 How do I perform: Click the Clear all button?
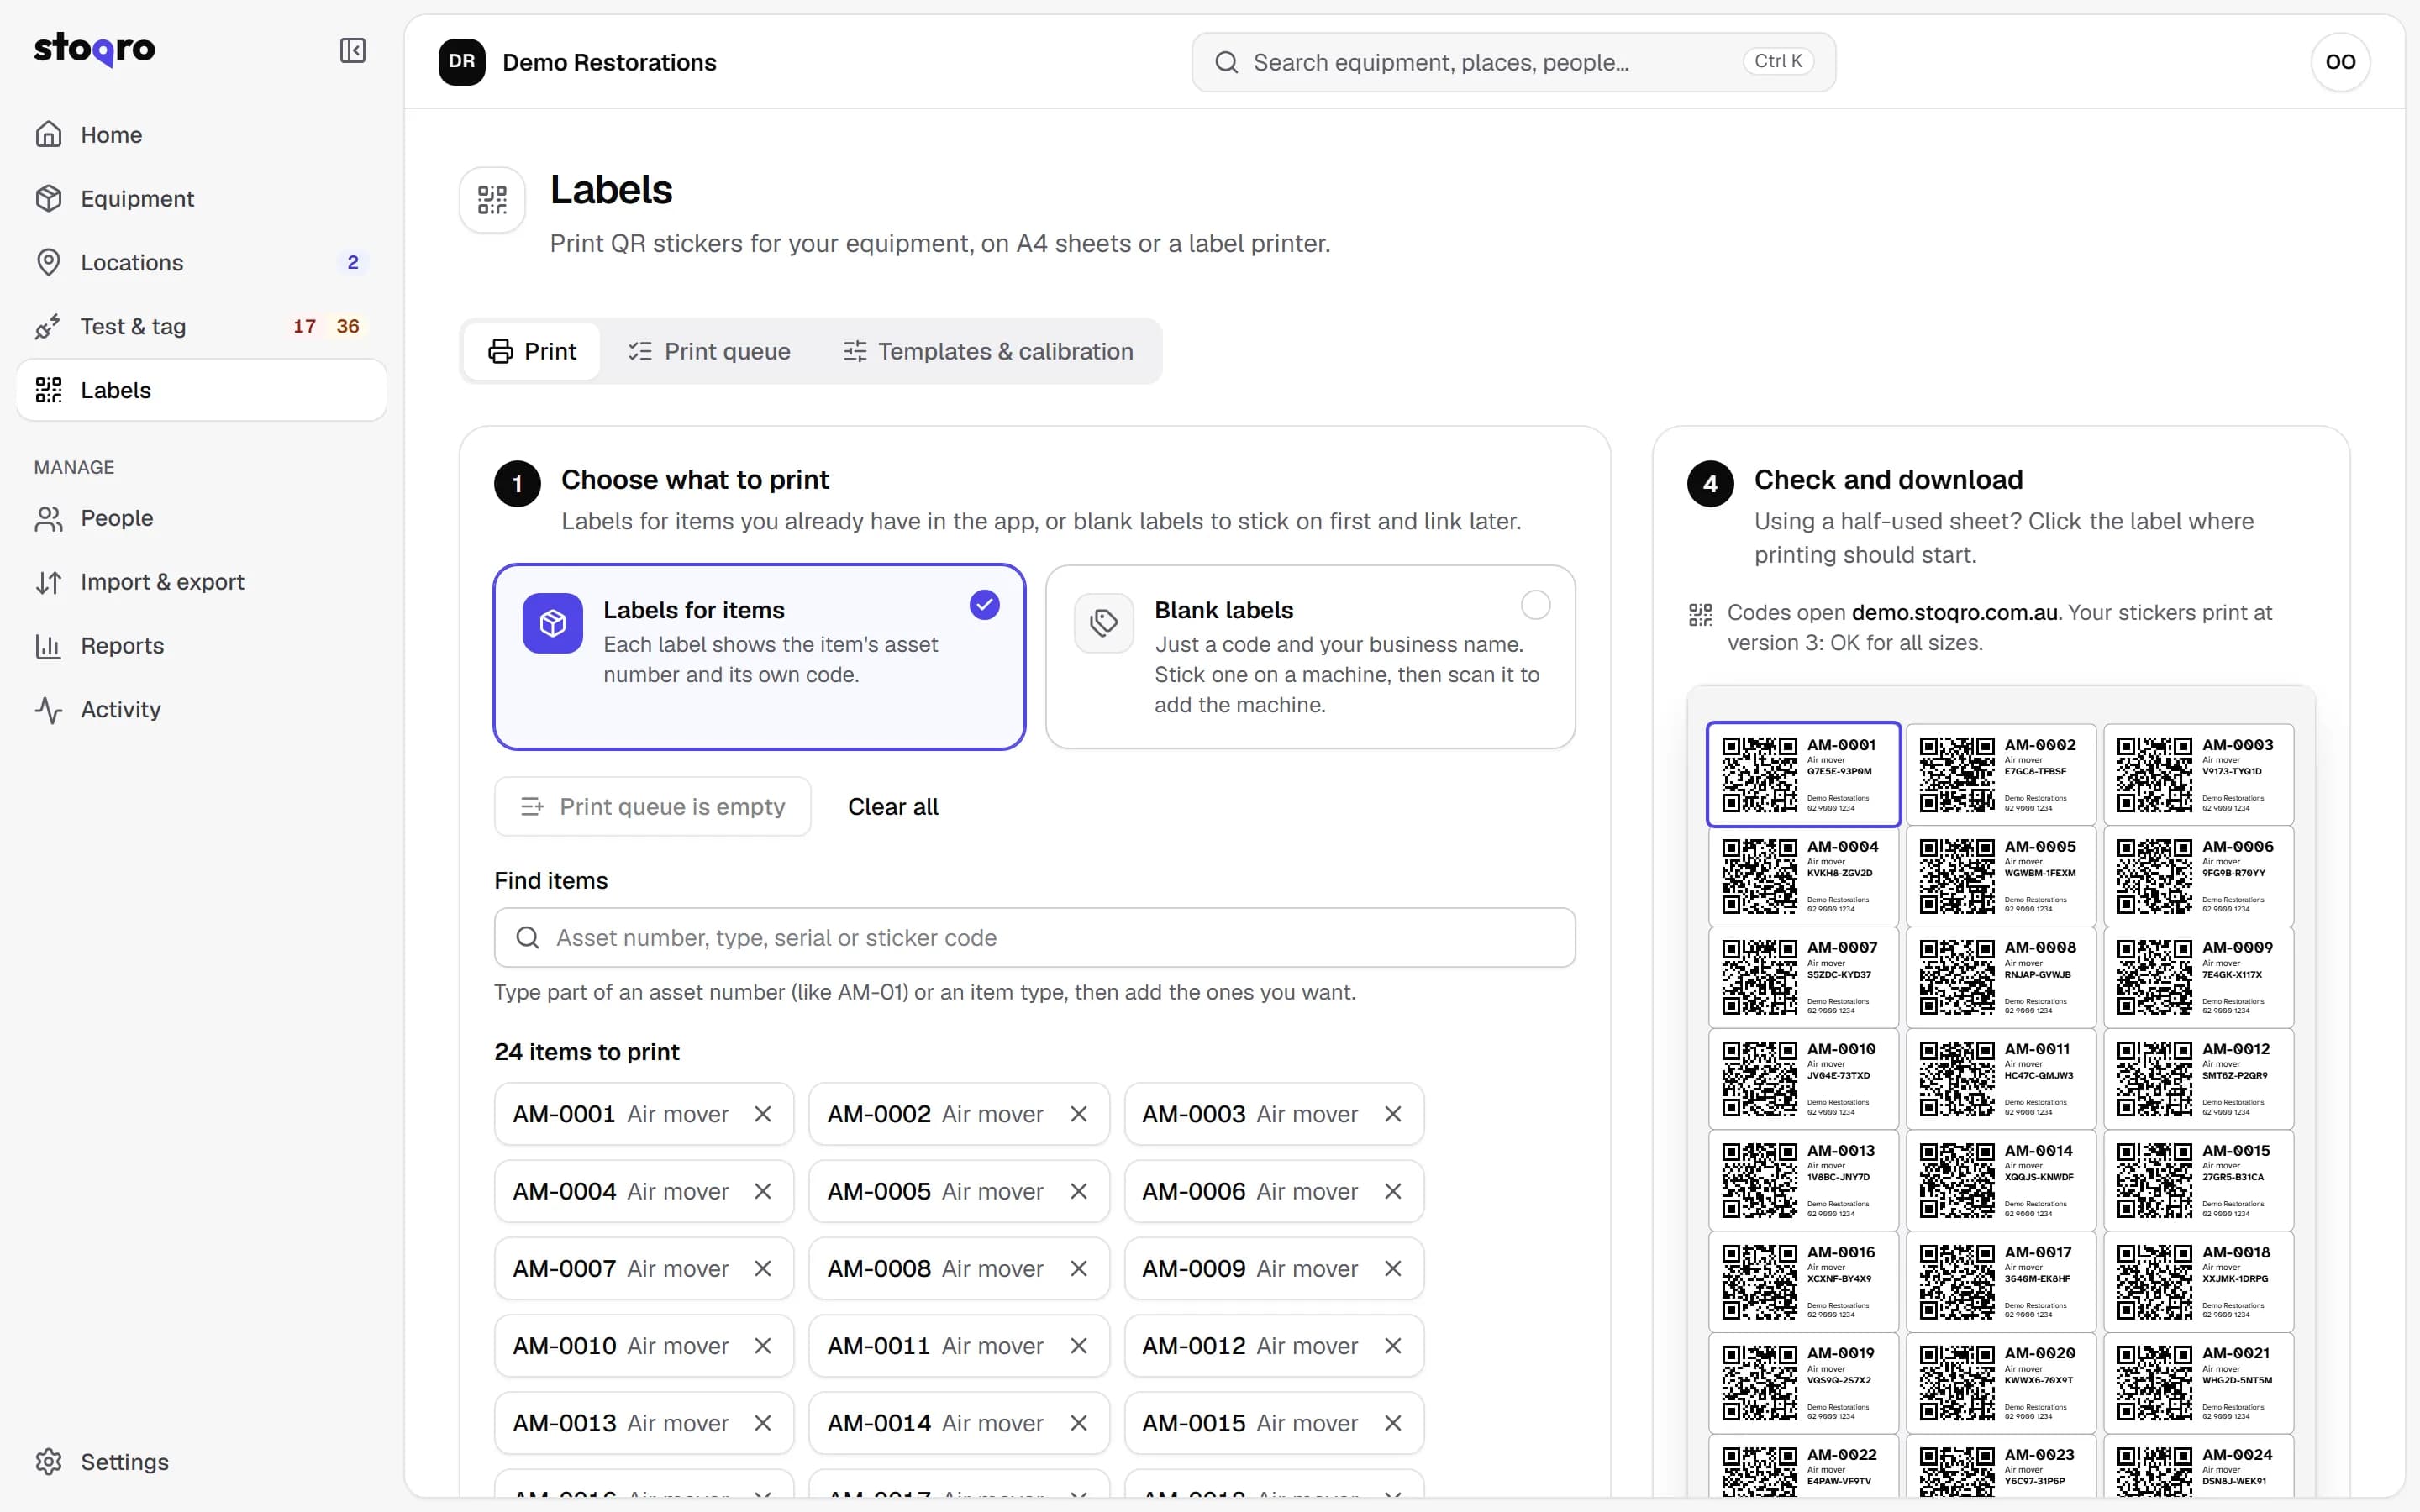[893, 806]
